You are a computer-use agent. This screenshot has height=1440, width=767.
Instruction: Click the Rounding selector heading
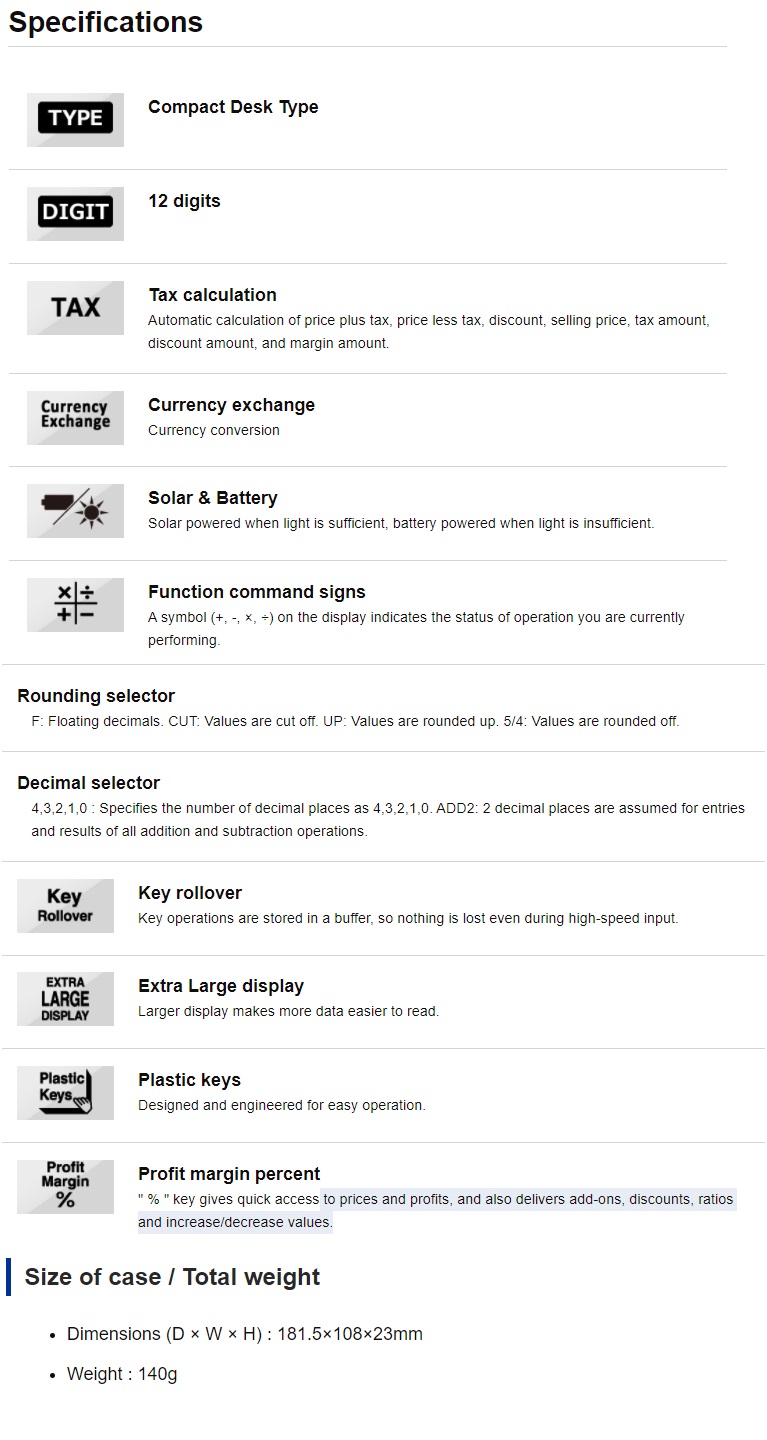(96, 696)
